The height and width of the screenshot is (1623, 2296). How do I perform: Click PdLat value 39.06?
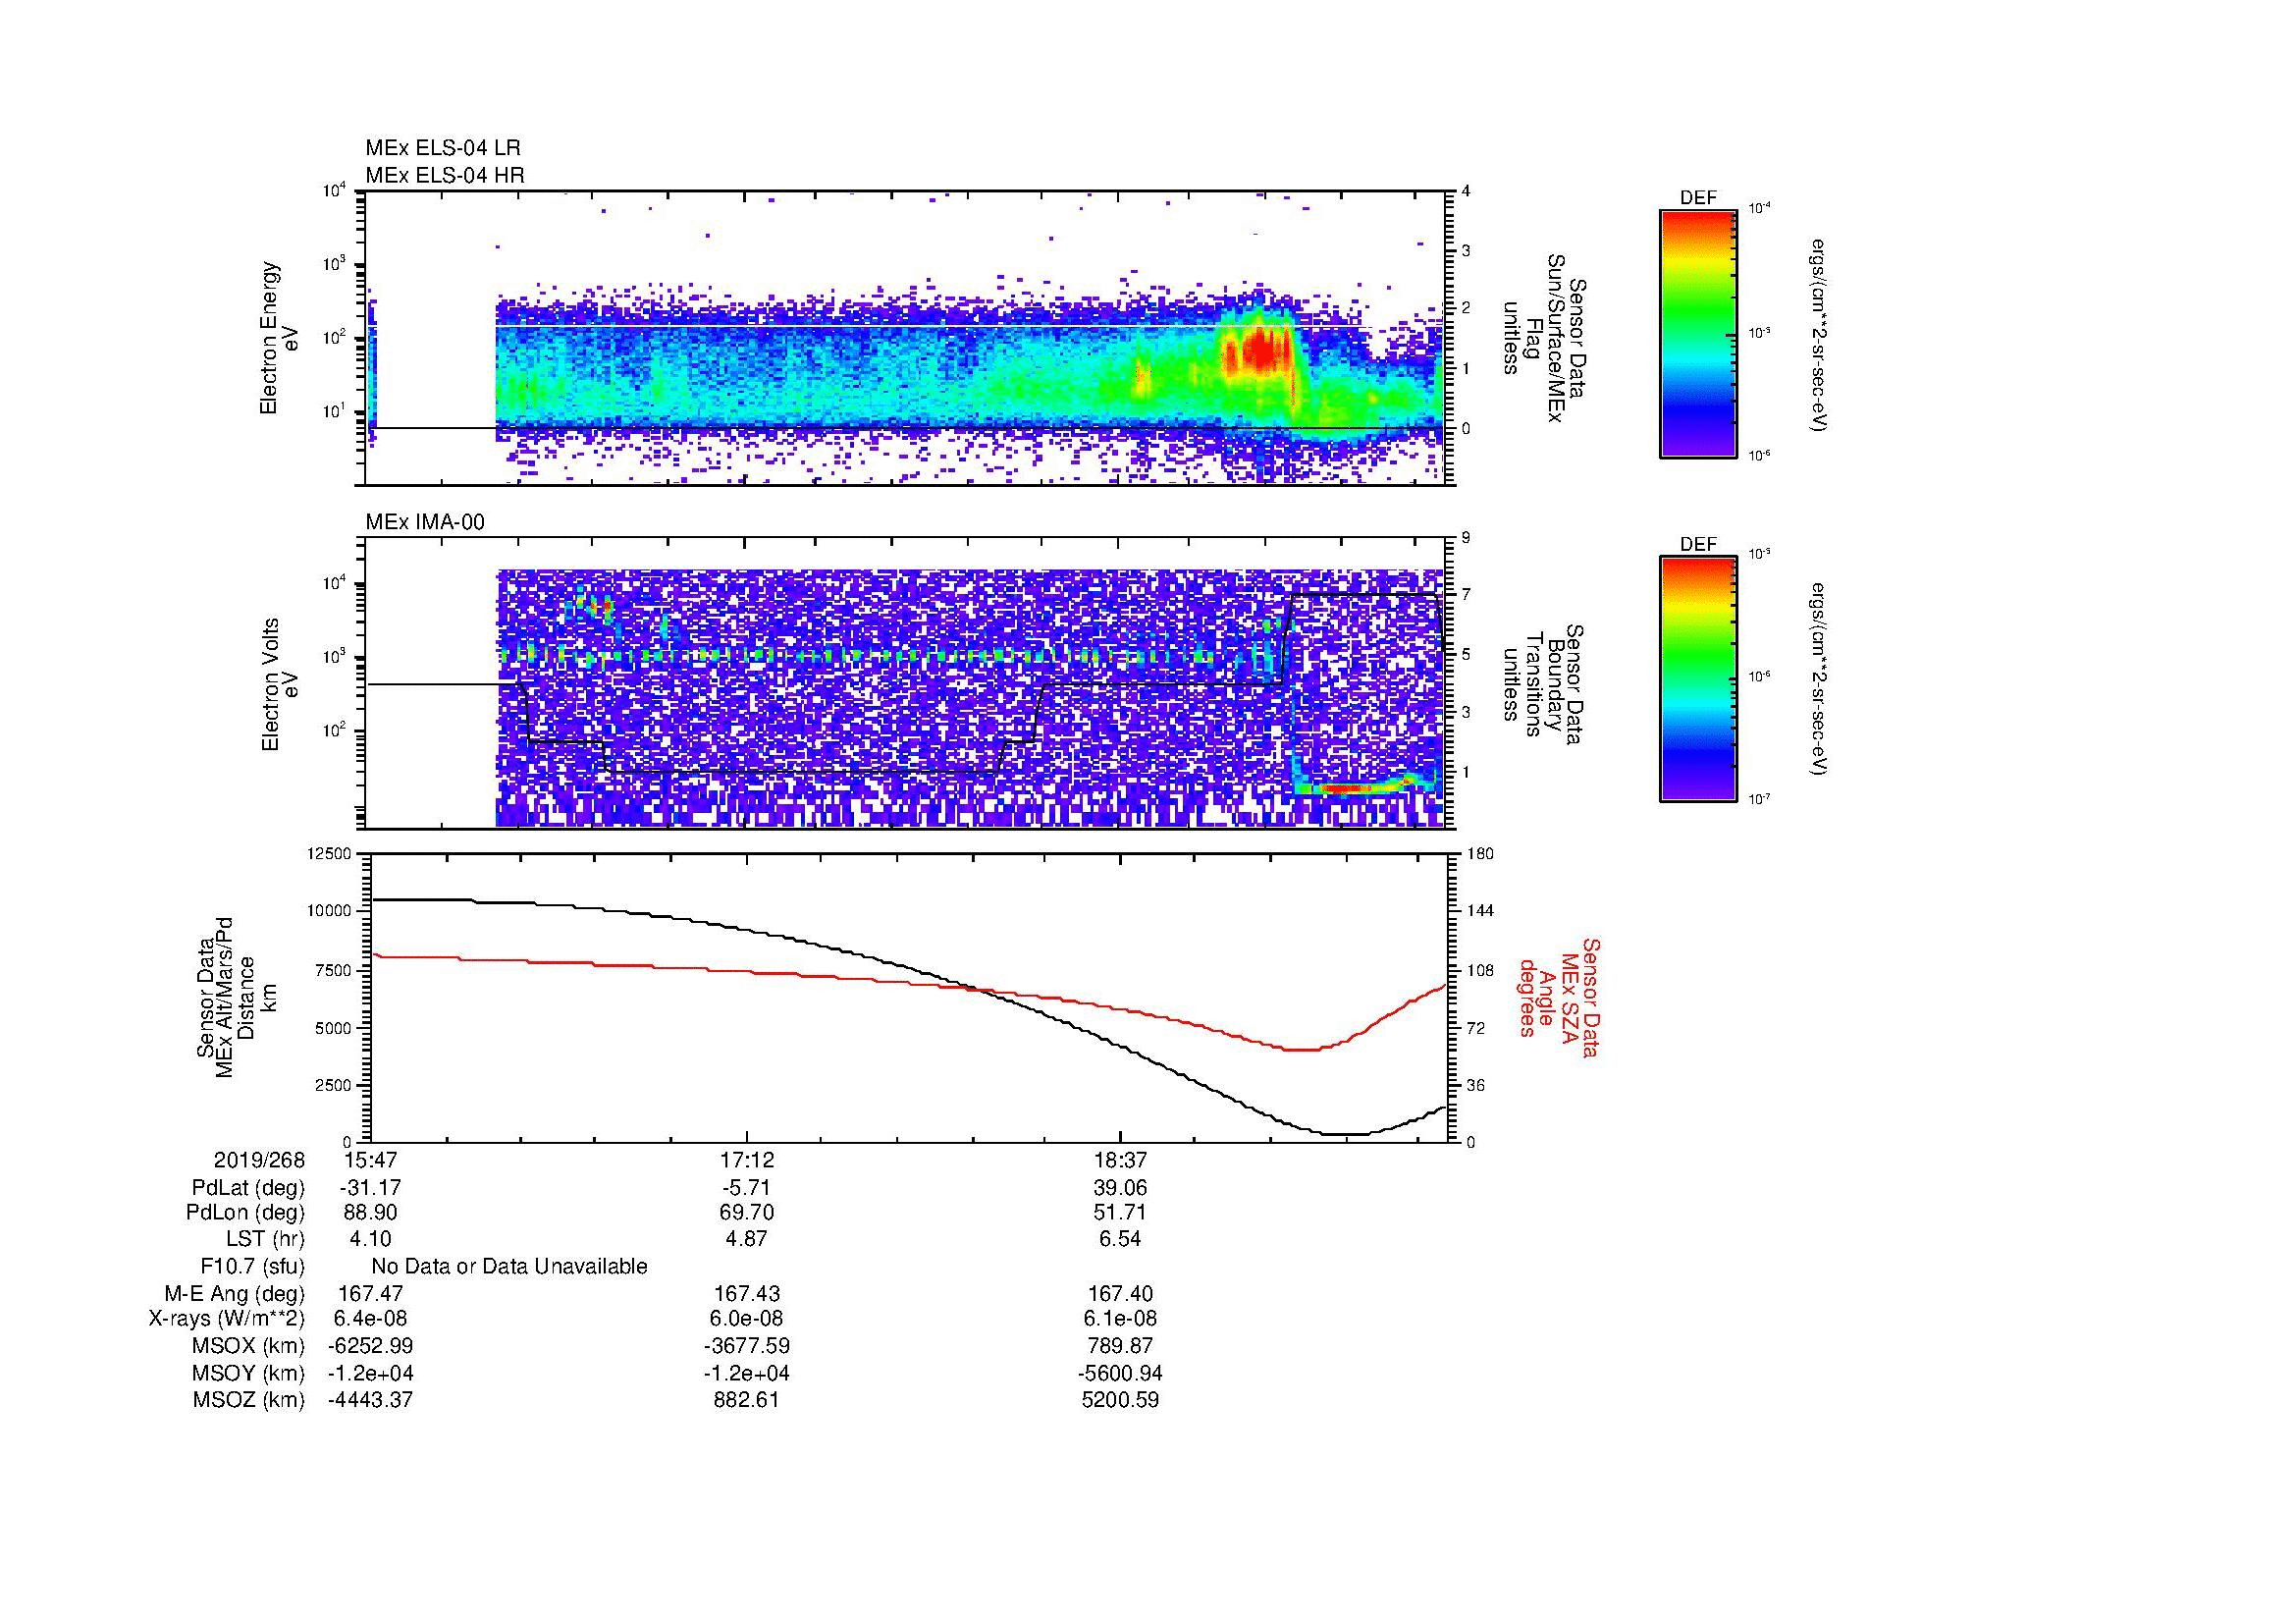(x=1121, y=1188)
